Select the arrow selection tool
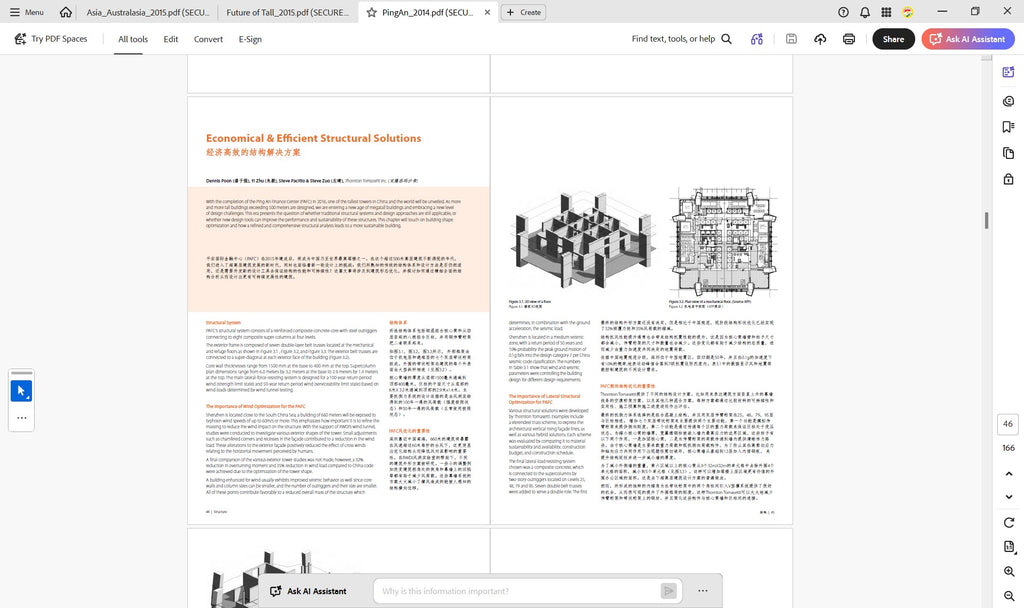1024x608 pixels. [22, 391]
